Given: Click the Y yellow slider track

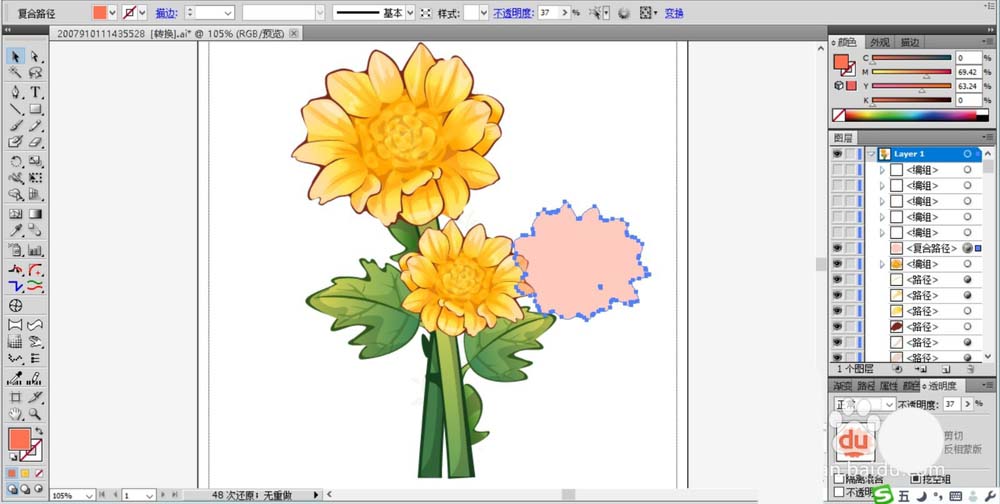Looking at the screenshot, I should [x=911, y=86].
